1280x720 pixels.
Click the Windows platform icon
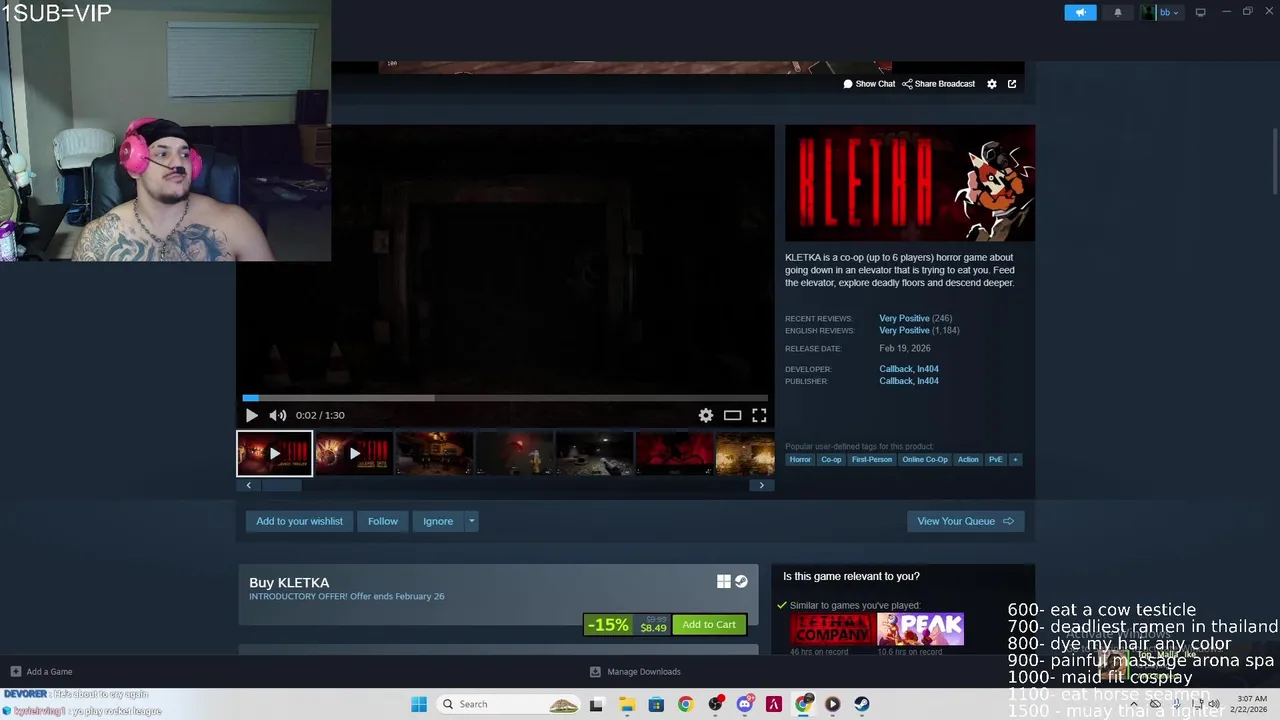[x=723, y=582]
